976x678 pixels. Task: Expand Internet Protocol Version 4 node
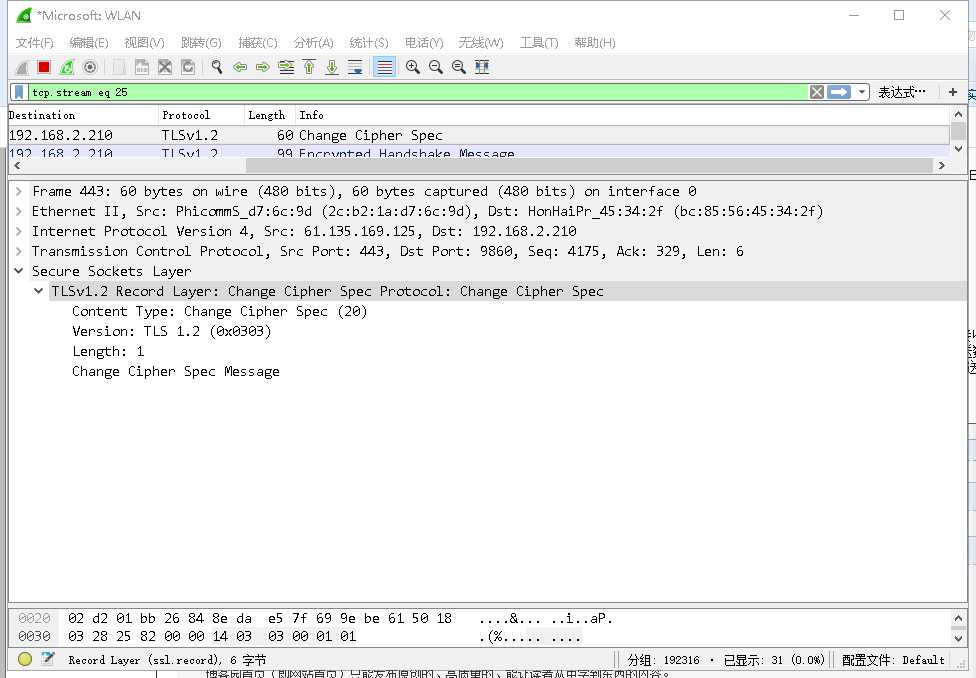point(19,231)
